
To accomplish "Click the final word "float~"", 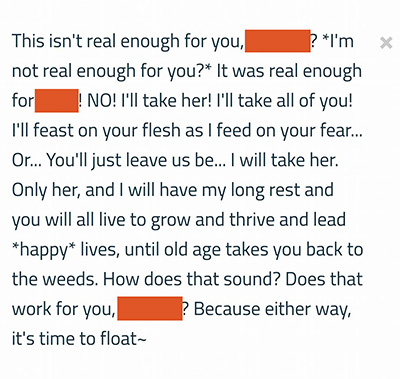I will (118, 339).
